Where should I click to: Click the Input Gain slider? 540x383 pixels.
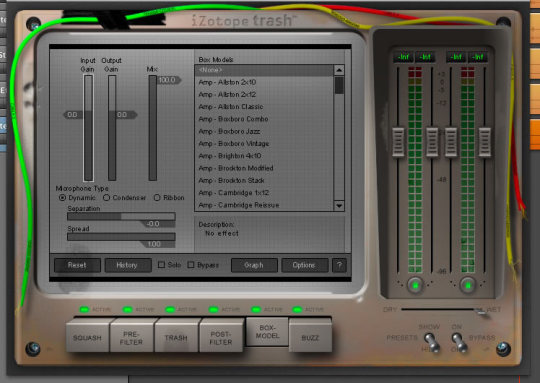click(x=89, y=127)
